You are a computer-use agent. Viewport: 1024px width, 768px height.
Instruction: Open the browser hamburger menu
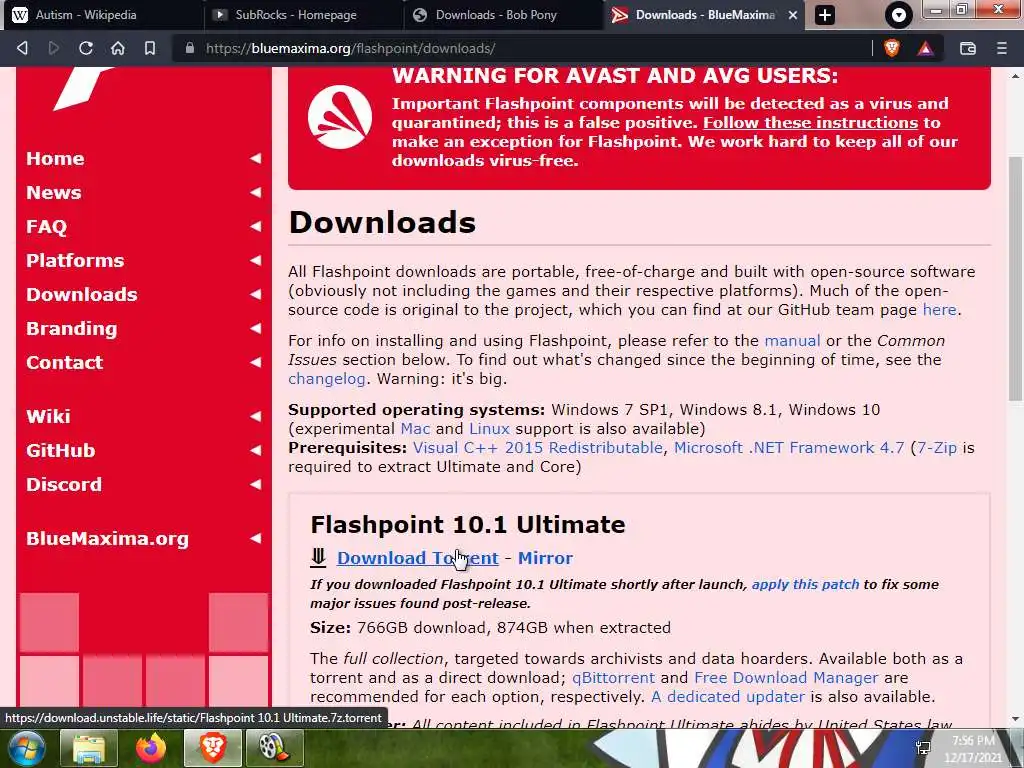coord(1001,48)
